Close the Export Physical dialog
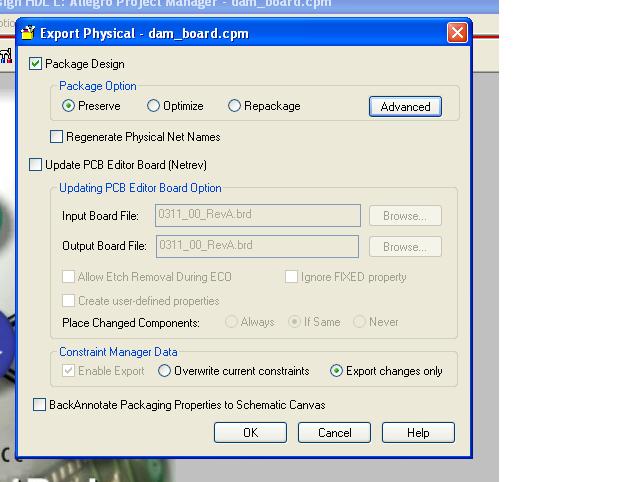This screenshot has width=640, height=482. [x=457, y=33]
